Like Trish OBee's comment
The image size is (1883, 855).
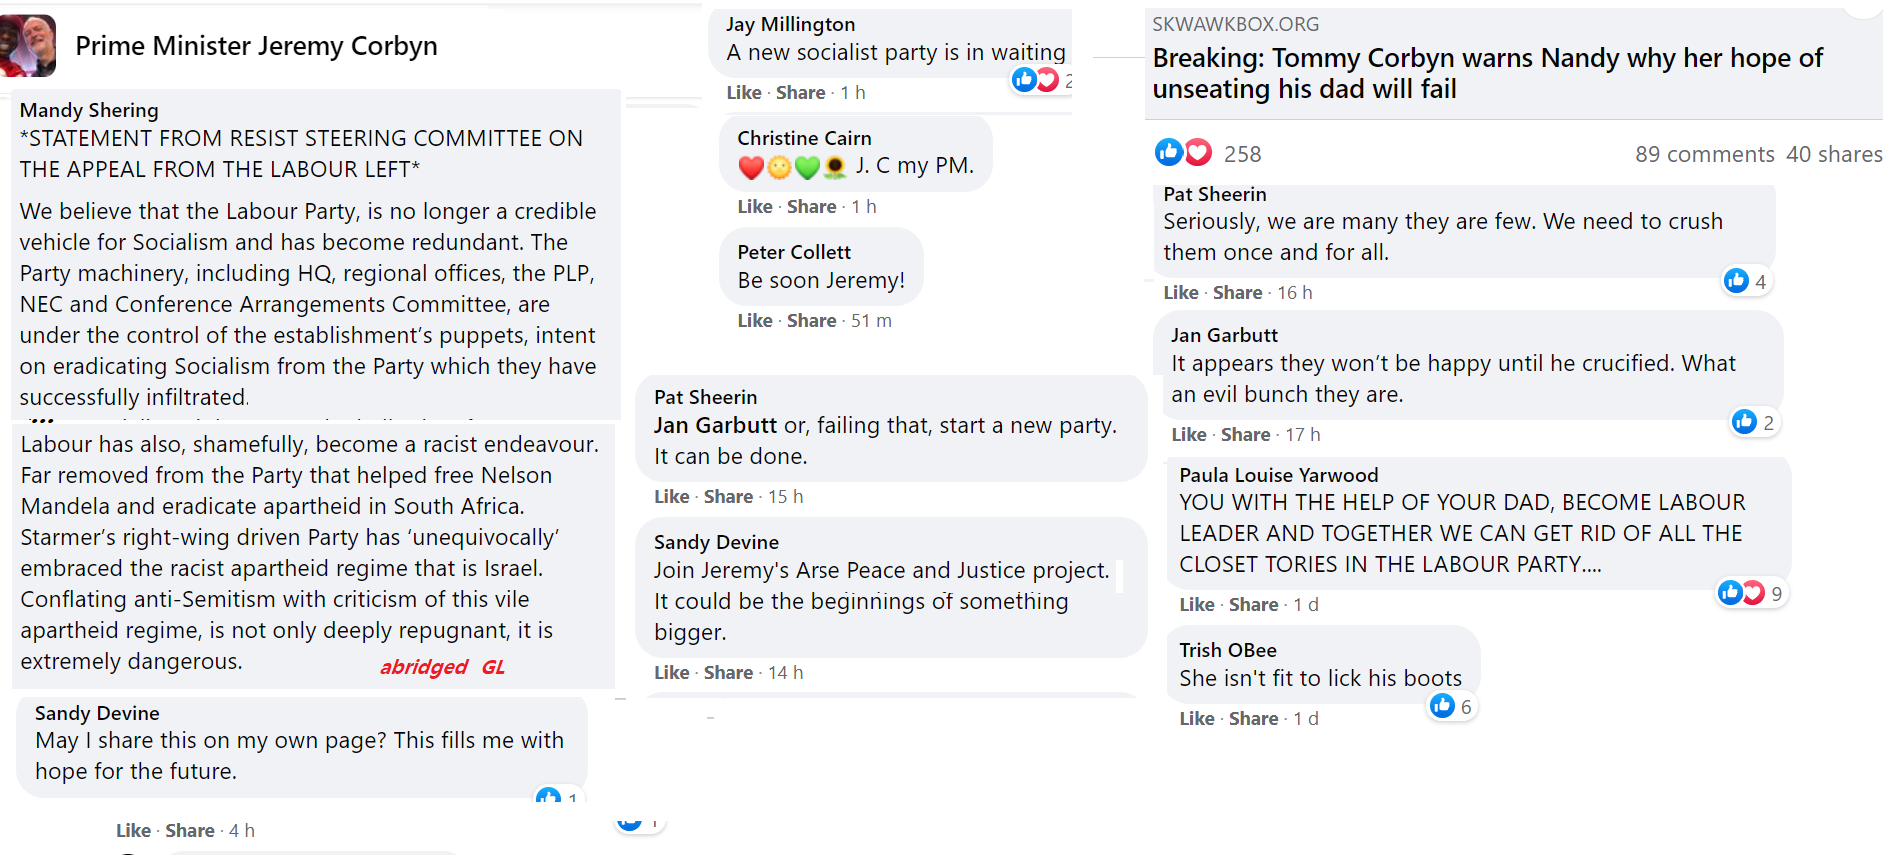(1196, 719)
